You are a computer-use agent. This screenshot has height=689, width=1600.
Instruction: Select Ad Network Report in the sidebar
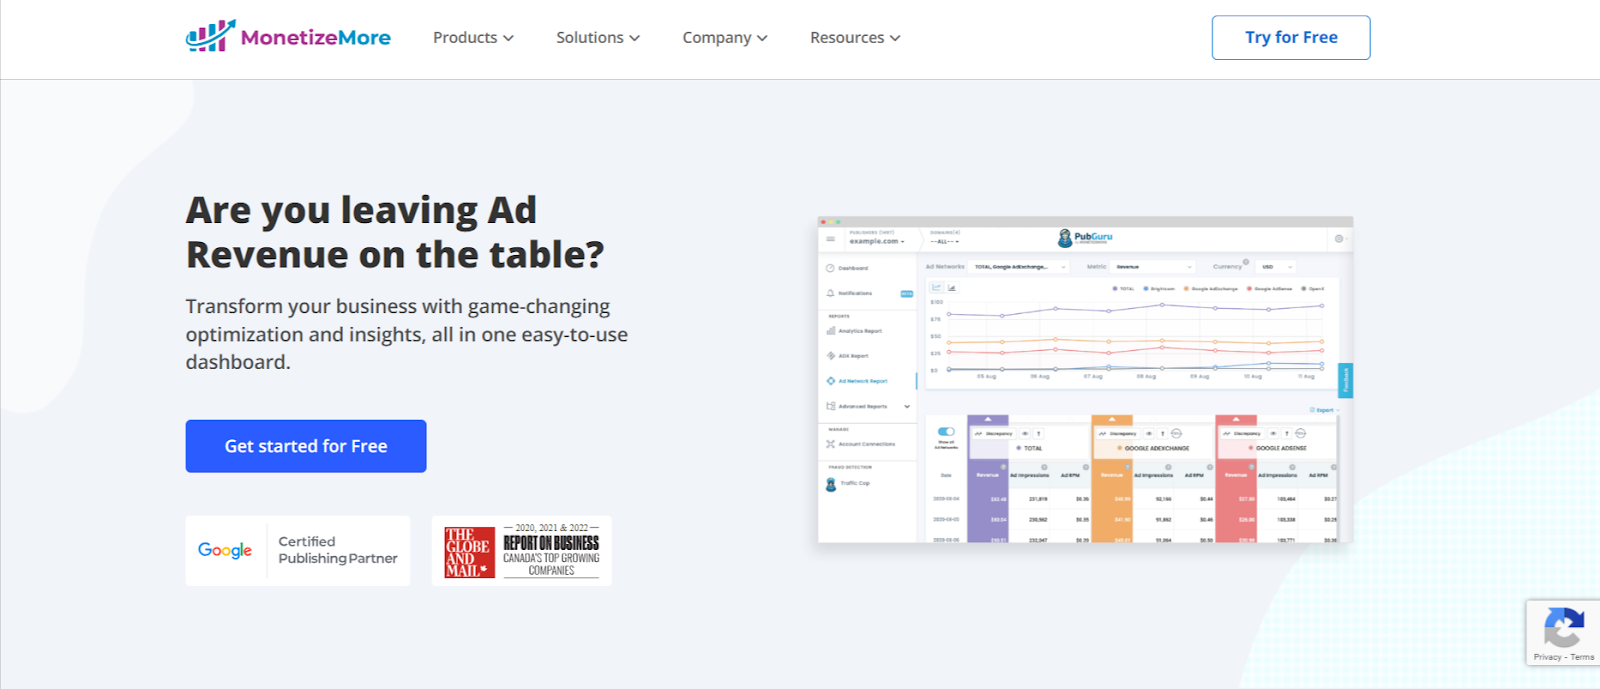click(x=857, y=381)
